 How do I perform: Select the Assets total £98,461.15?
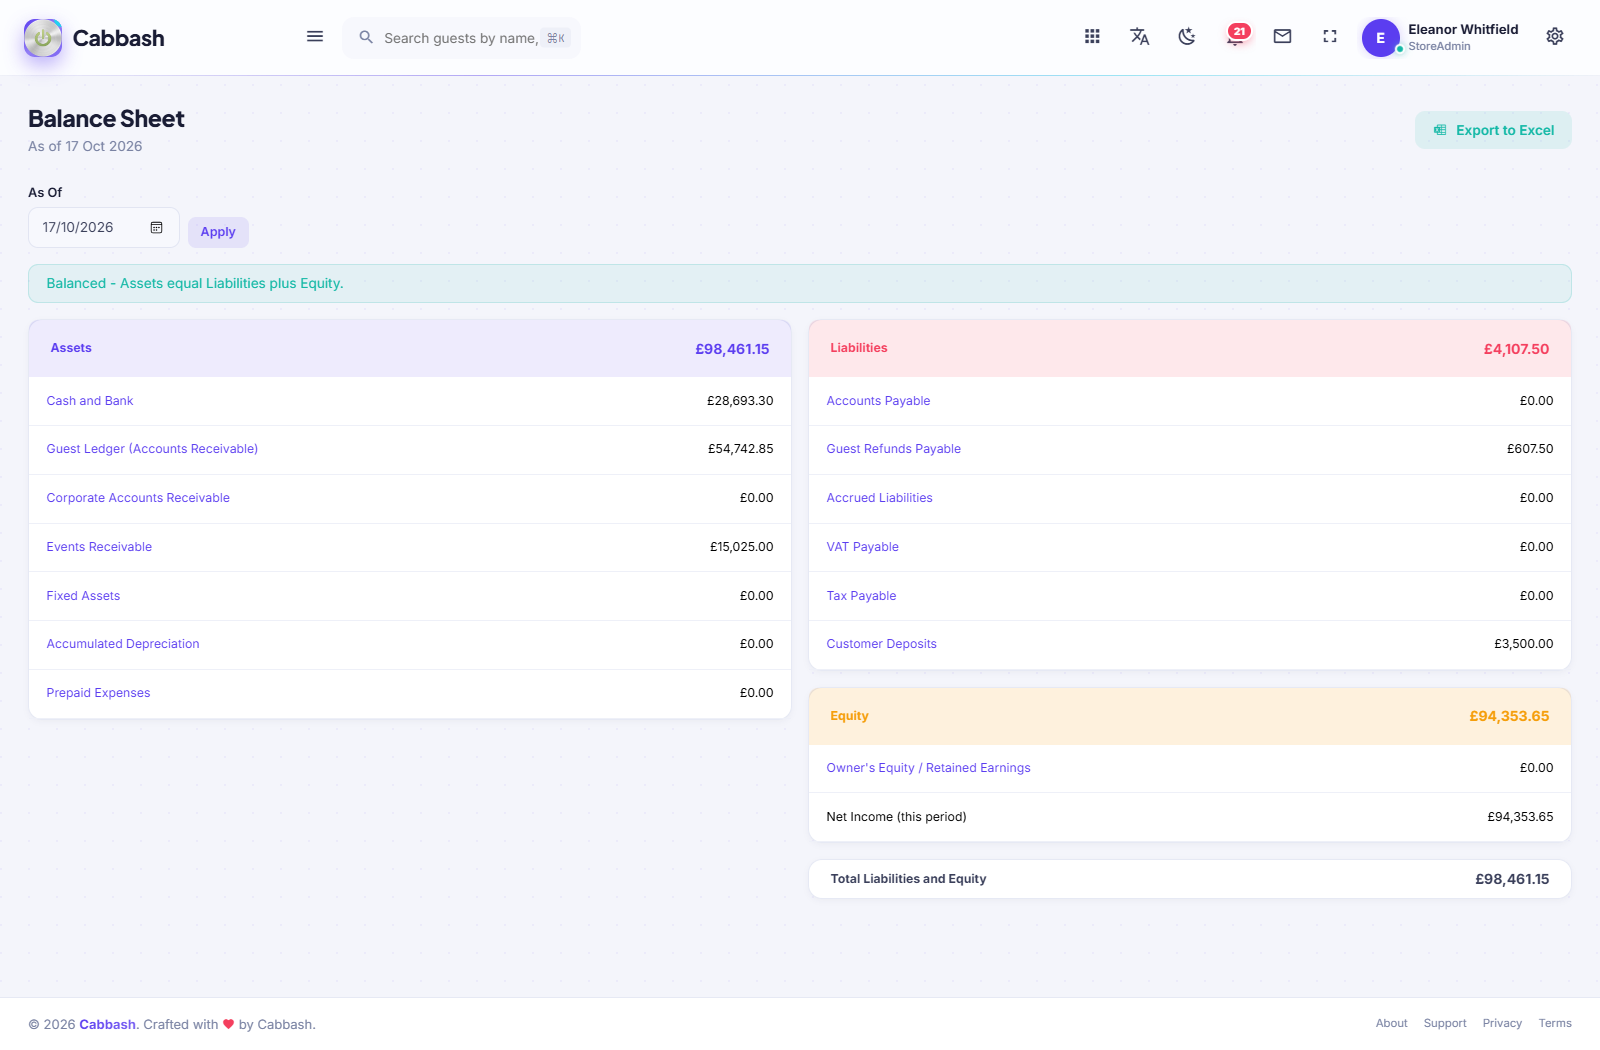pyautogui.click(x=732, y=349)
